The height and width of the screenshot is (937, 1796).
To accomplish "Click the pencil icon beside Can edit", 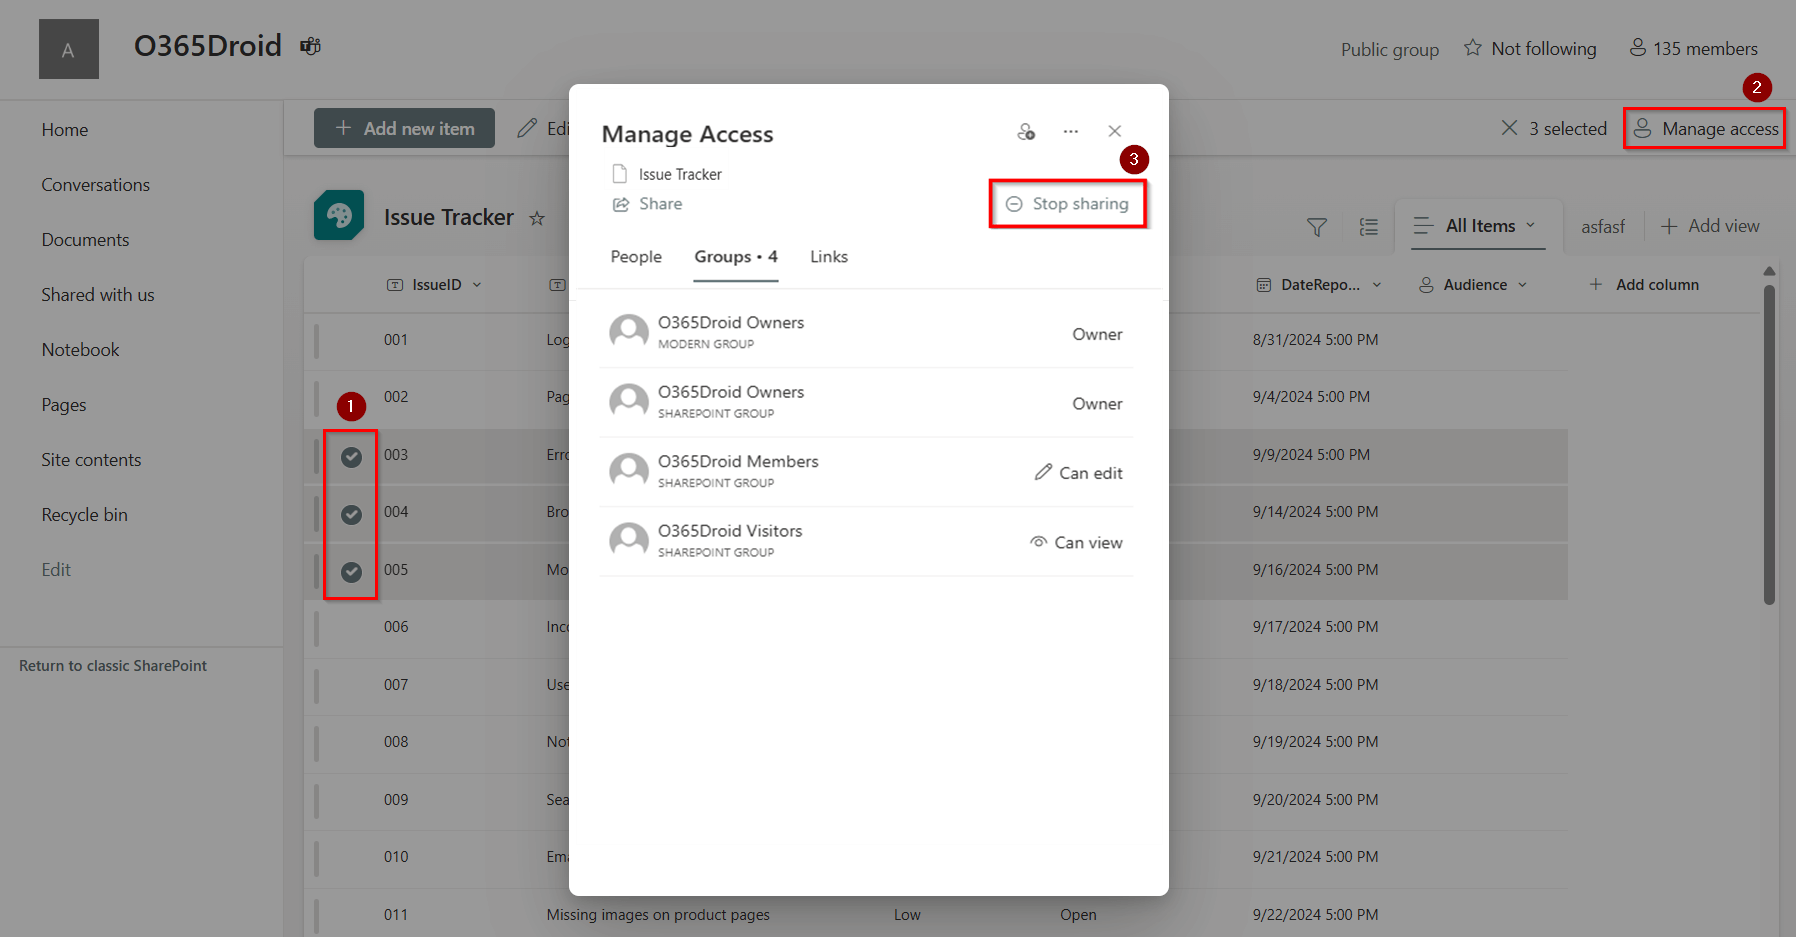I will [1044, 471].
